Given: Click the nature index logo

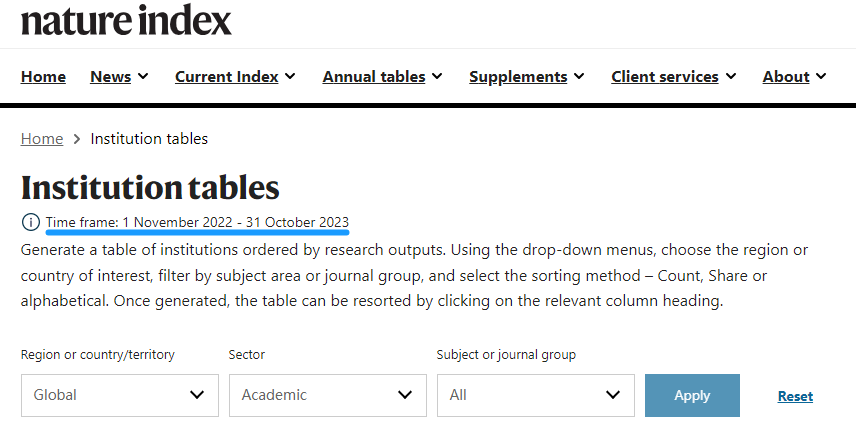Looking at the screenshot, I should tap(126, 20).
